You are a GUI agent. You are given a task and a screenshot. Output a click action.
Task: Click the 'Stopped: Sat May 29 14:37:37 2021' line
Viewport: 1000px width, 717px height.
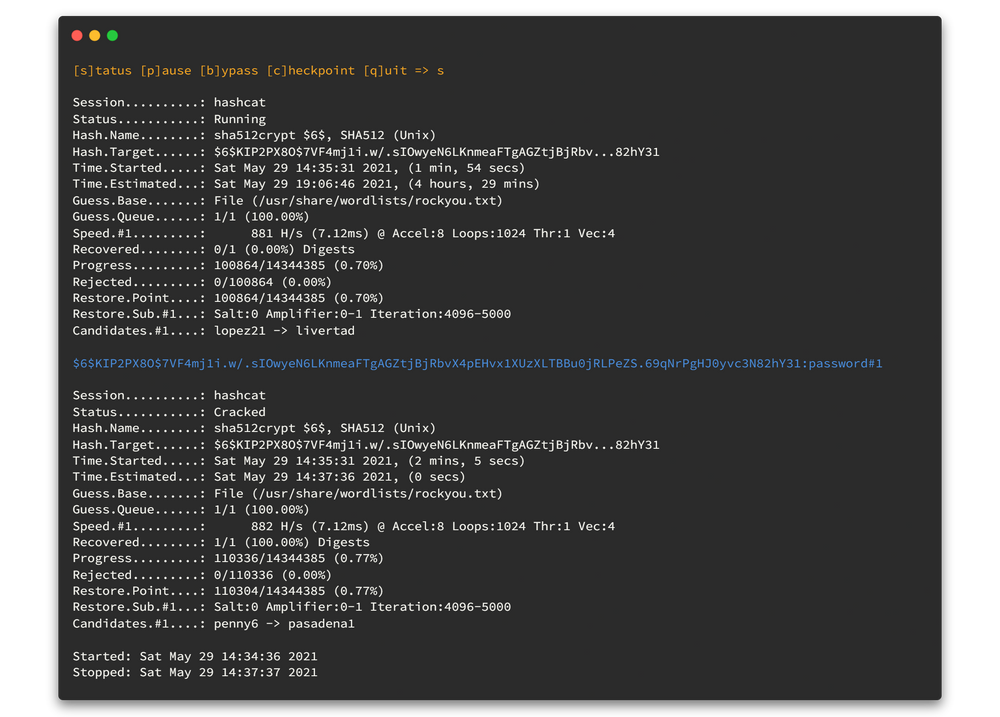pos(195,672)
